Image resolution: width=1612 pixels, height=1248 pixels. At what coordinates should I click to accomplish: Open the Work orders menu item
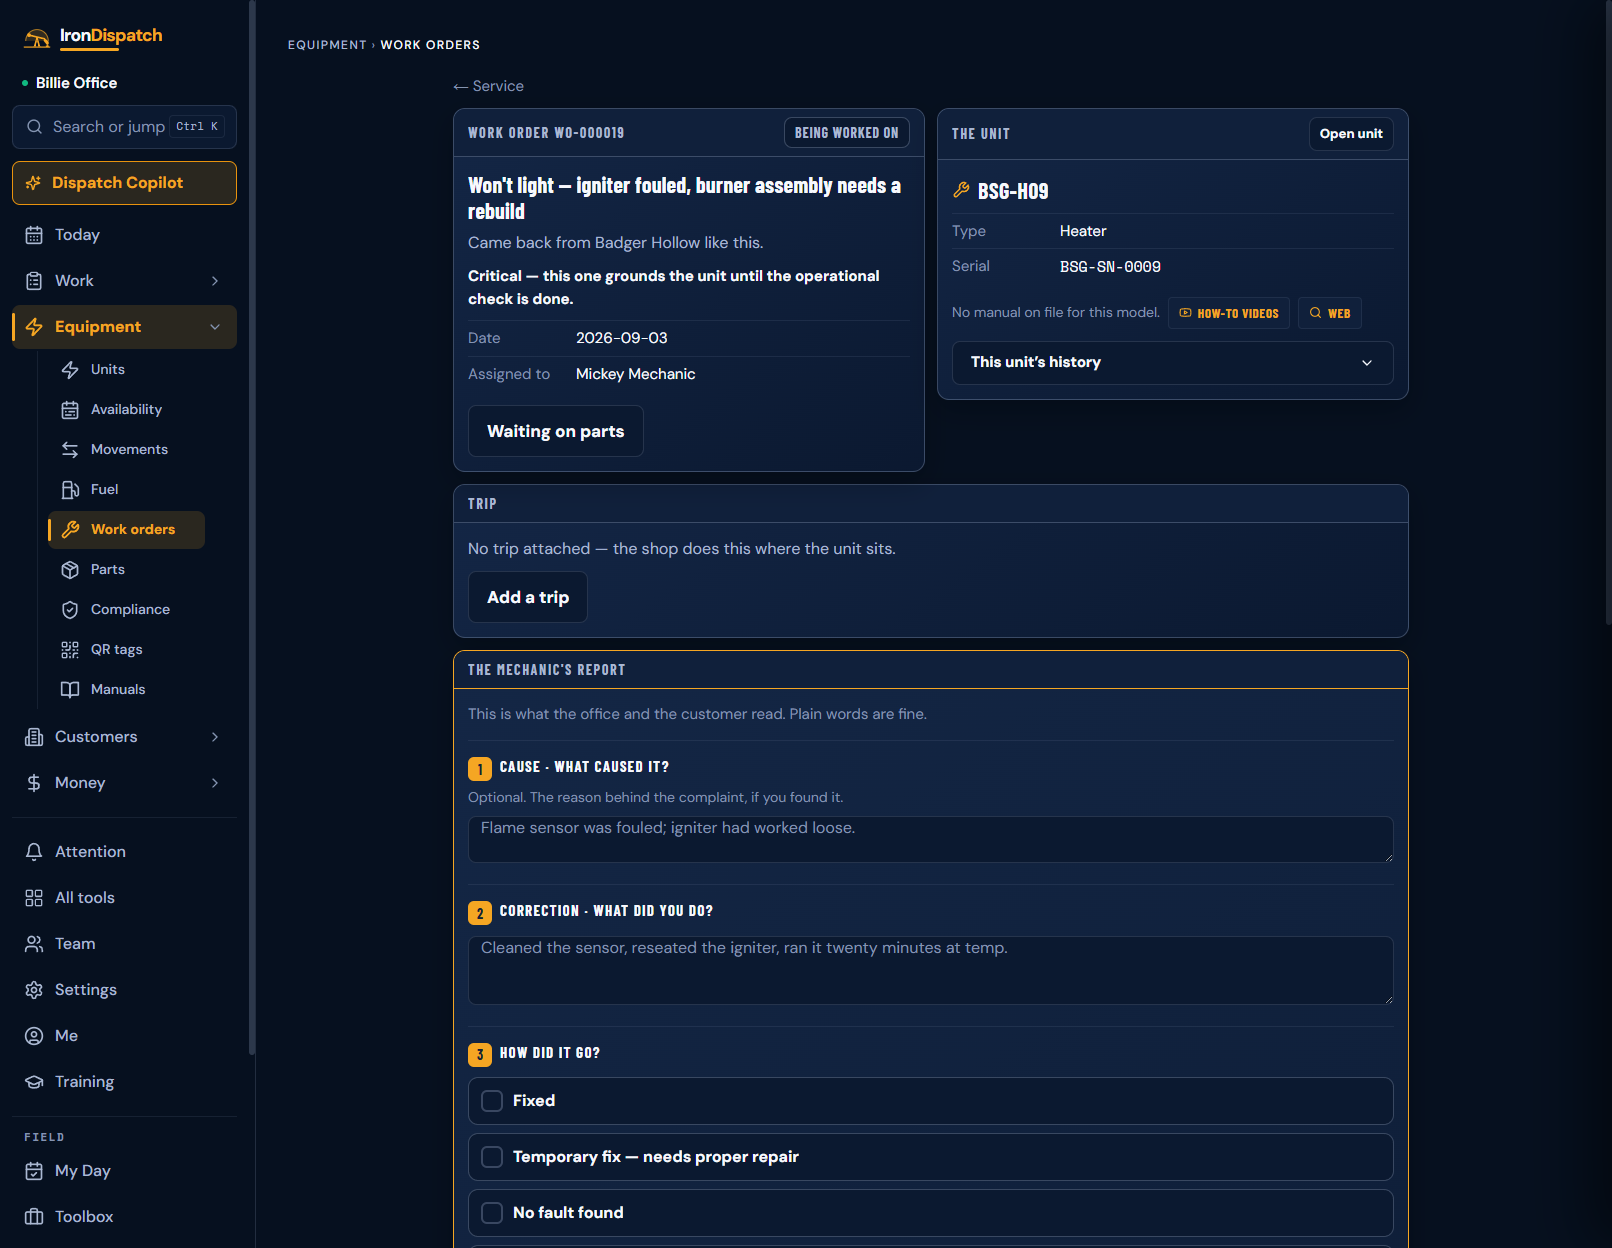tap(127, 530)
